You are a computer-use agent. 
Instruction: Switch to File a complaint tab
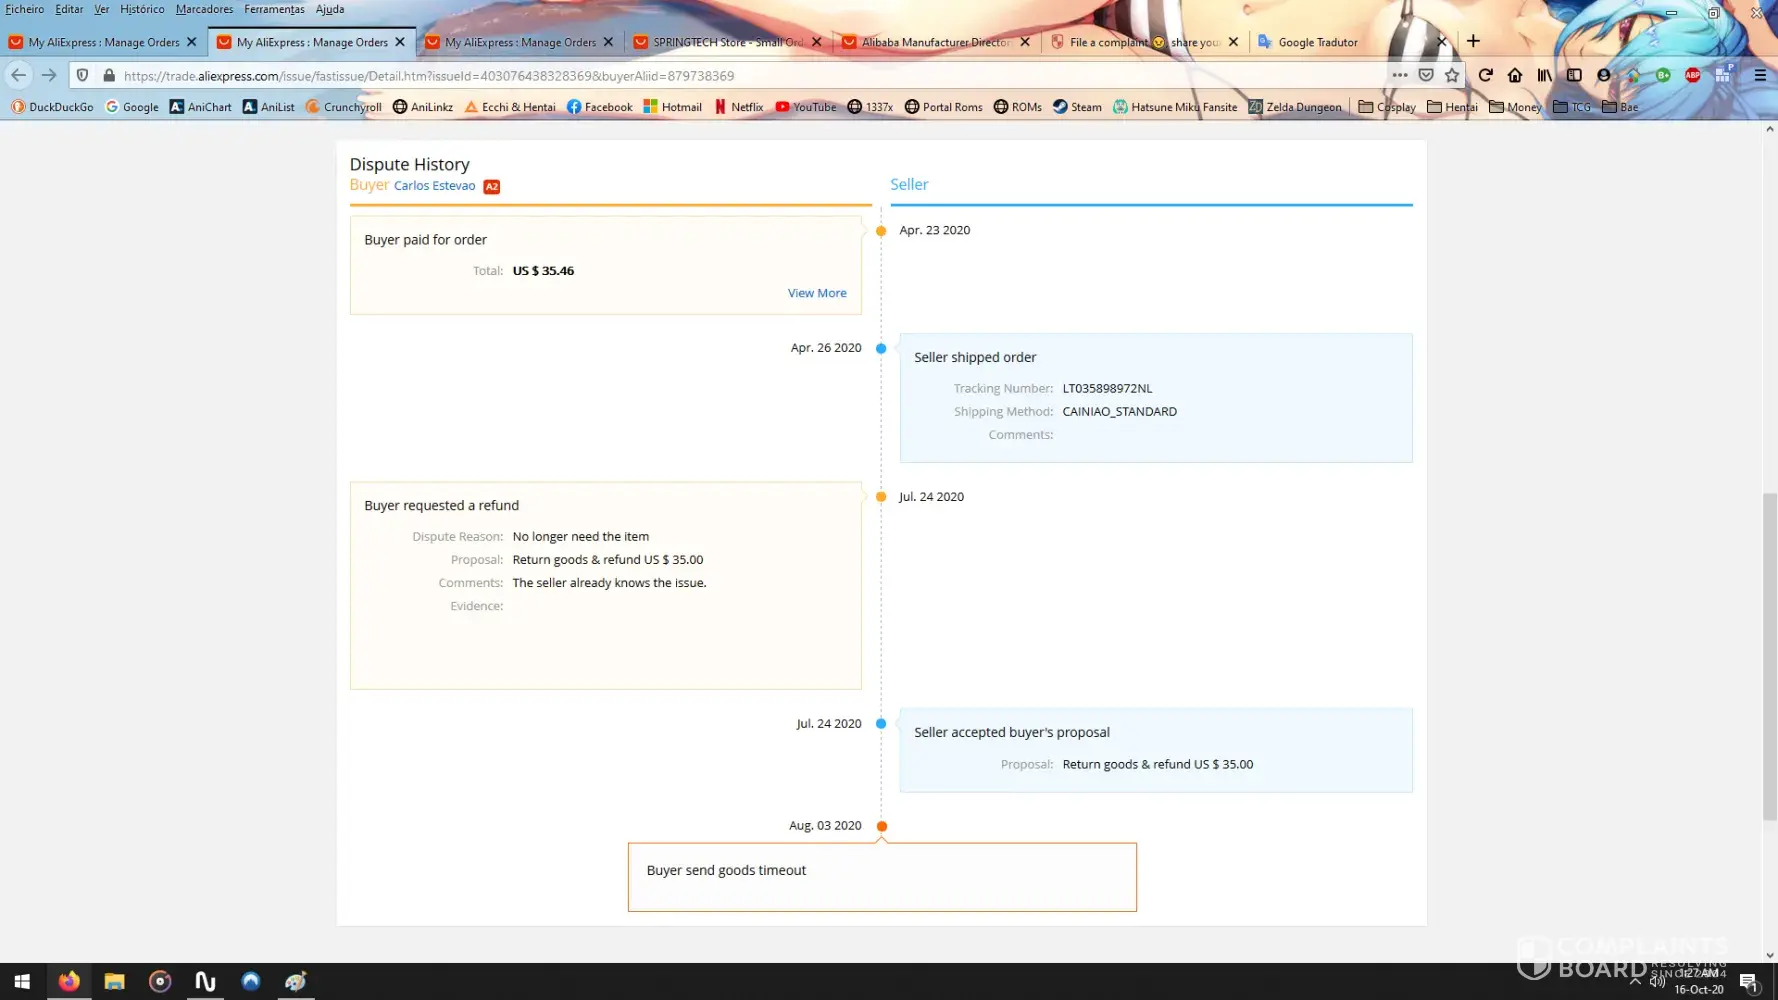(x=1144, y=42)
